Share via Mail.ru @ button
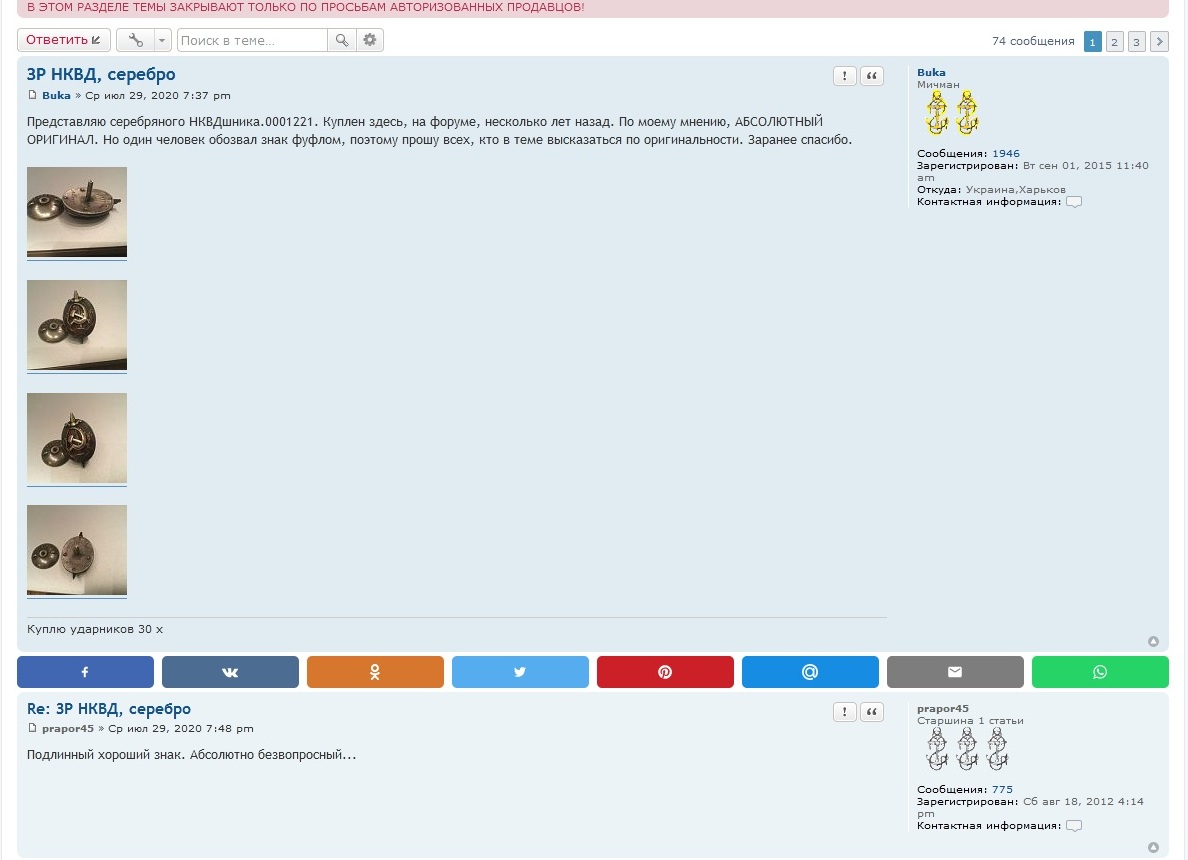1188x860 pixels. pyautogui.click(x=810, y=672)
